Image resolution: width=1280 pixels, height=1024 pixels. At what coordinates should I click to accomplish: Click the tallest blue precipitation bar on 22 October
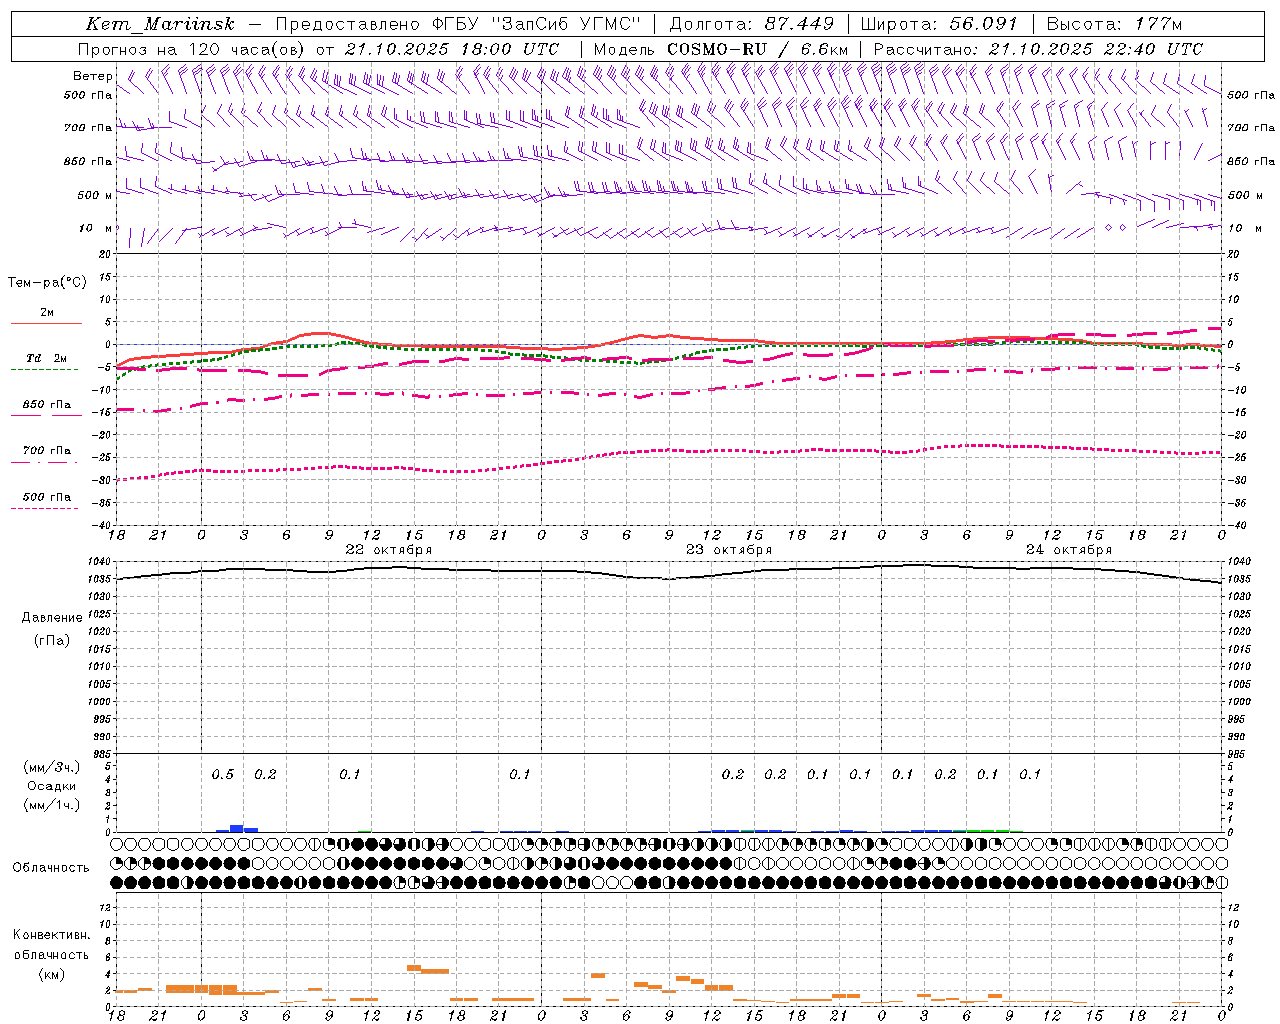pyautogui.click(x=237, y=828)
